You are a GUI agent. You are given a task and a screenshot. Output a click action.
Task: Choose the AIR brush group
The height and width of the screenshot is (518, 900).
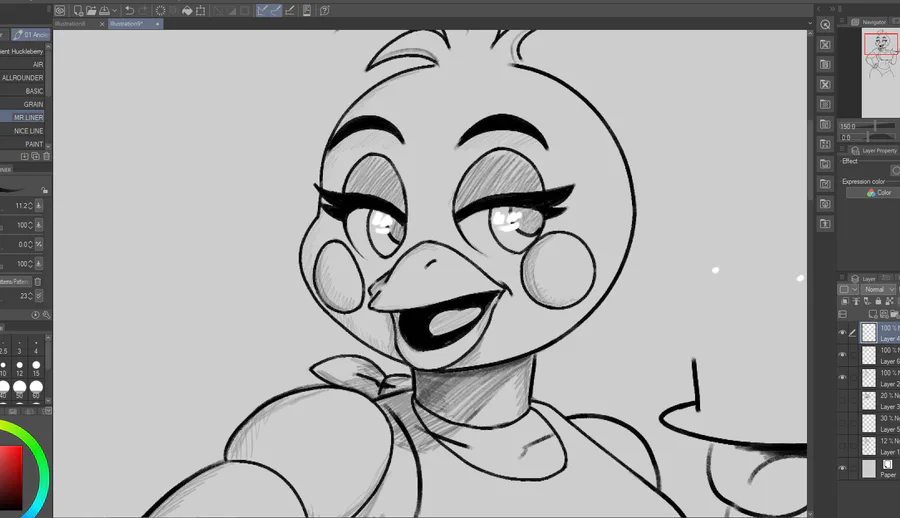tap(23, 64)
